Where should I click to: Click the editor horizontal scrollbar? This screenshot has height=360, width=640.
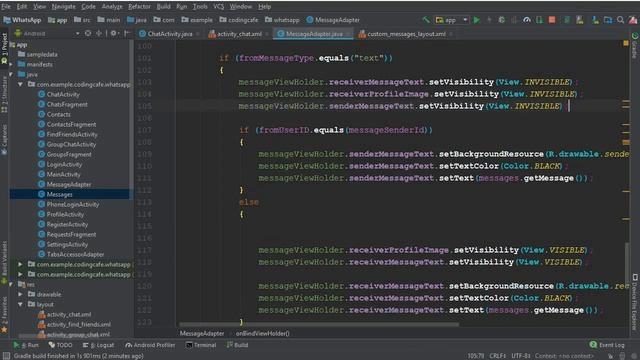click(x=318, y=325)
